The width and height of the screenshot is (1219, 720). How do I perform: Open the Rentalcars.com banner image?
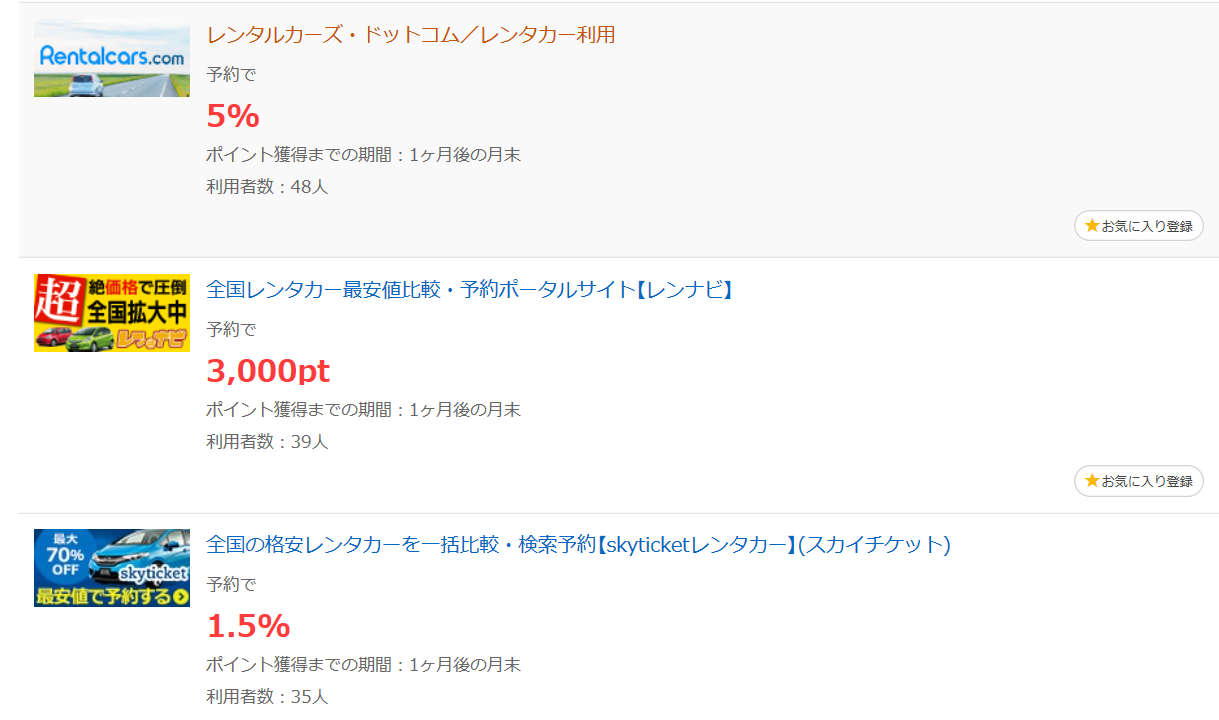click(x=112, y=58)
